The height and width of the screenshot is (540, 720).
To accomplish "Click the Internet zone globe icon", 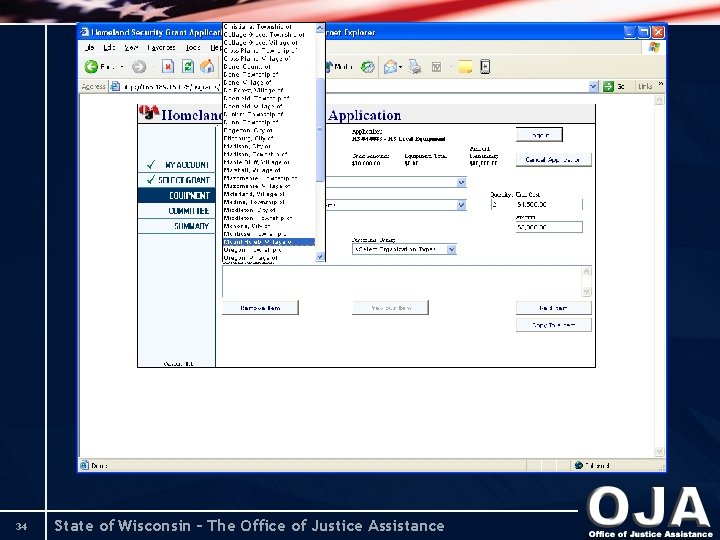I will tap(579, 465).
